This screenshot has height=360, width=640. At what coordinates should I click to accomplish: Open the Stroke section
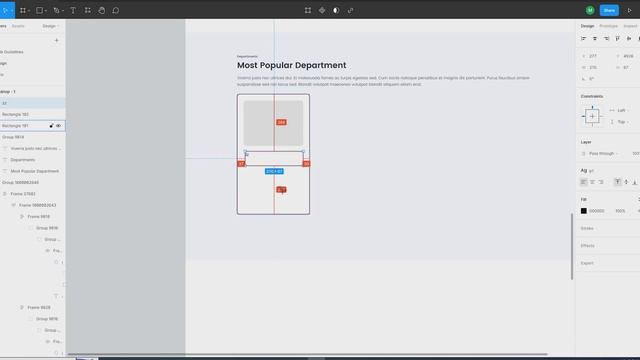tap(587, 228)
